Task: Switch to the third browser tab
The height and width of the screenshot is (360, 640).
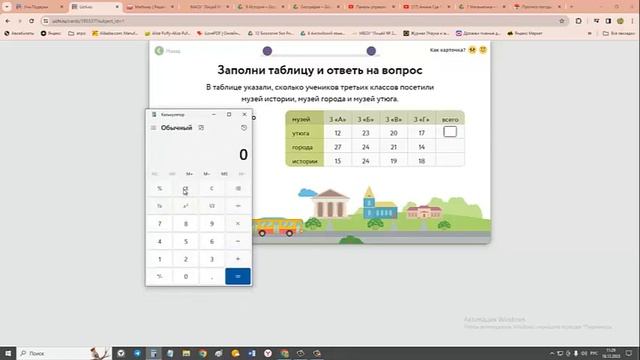Action: click(150, 7)
